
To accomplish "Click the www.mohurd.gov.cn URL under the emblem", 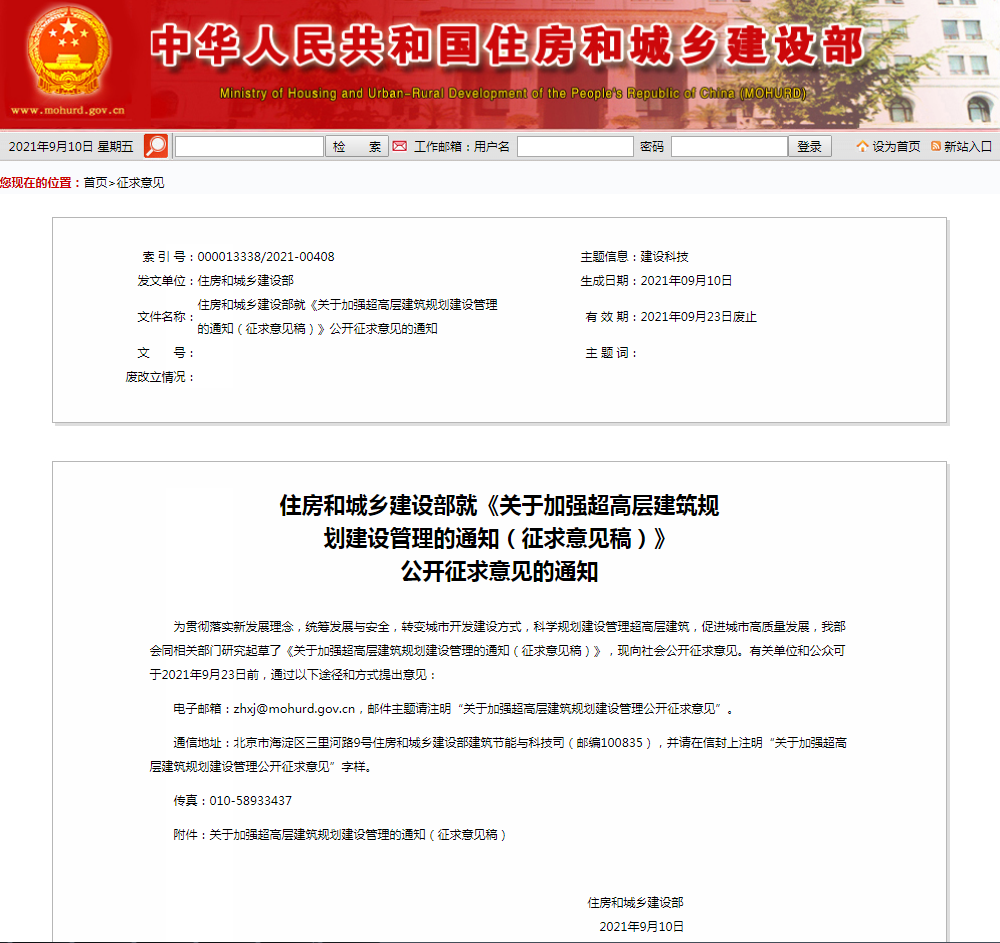I will tap(68, 111).
